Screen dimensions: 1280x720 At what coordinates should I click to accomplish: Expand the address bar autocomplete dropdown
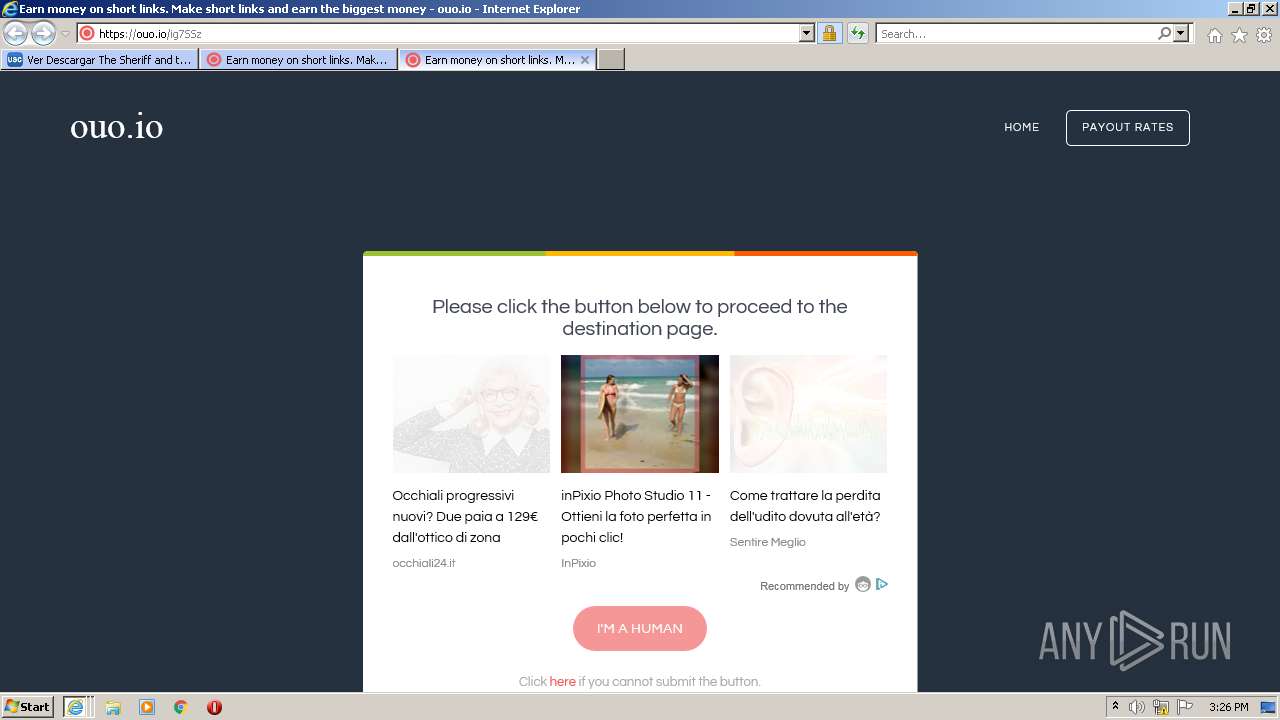tap(807, 34)
